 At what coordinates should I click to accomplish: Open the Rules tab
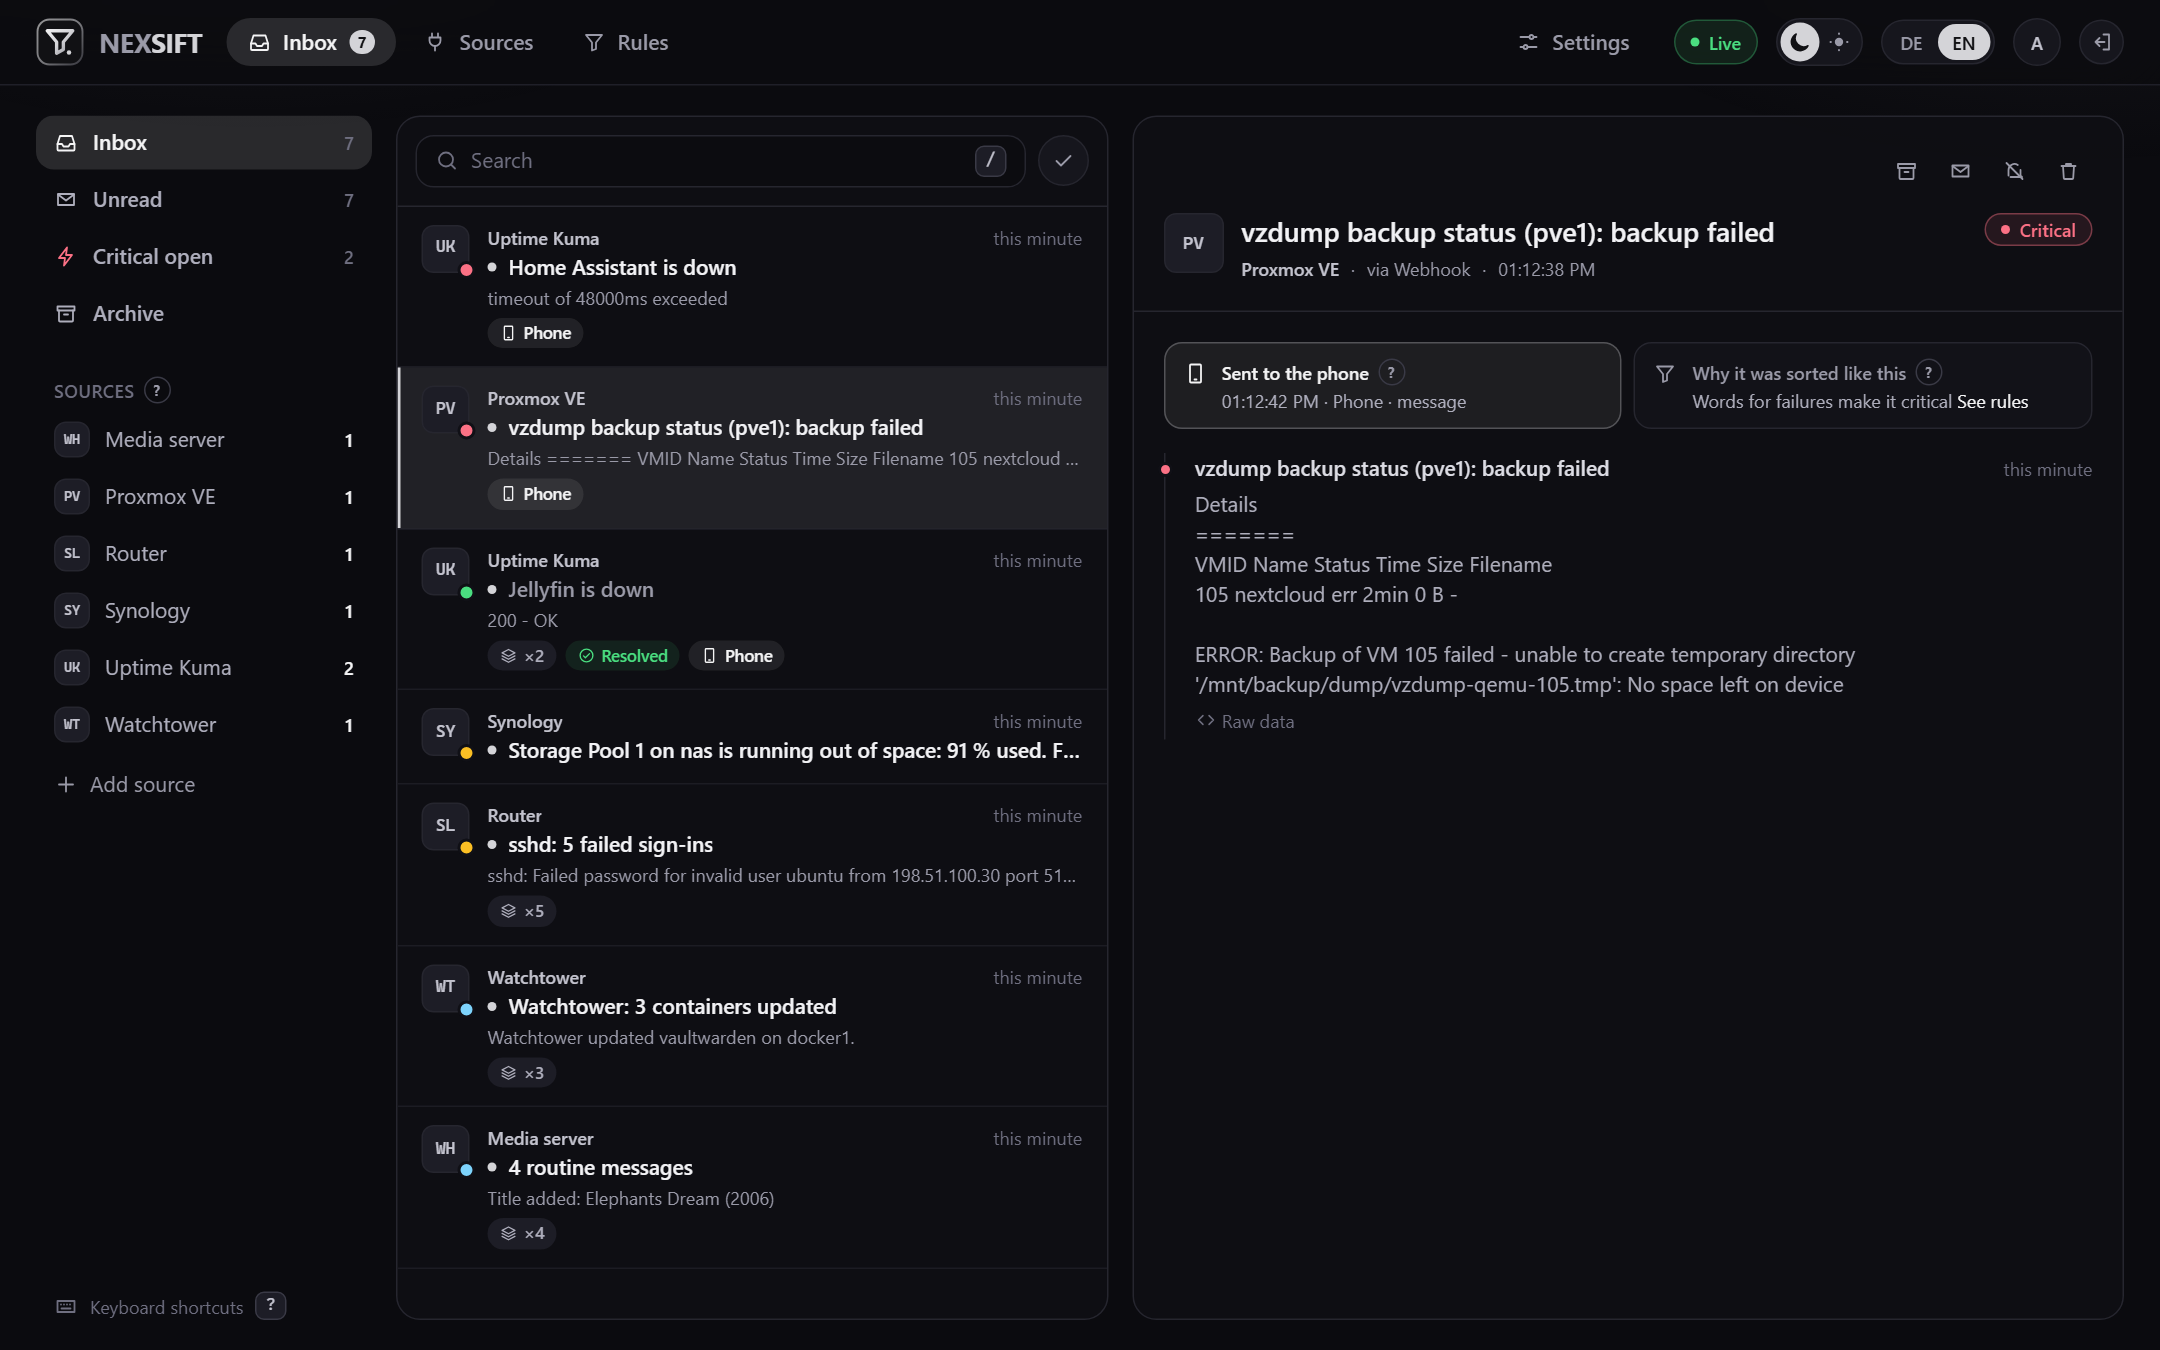point(627,43)
